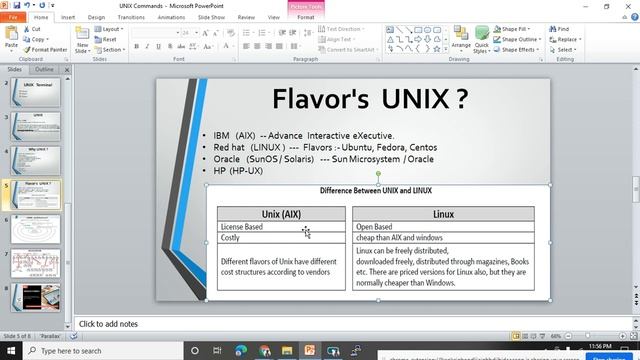Click the zoom in plus button
The height and width of the screenshot is (360, 640).
(x=622, y=336)
